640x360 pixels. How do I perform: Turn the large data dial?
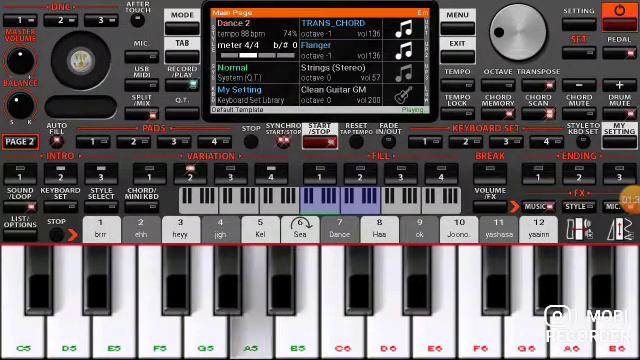click(x=518, y=33)
